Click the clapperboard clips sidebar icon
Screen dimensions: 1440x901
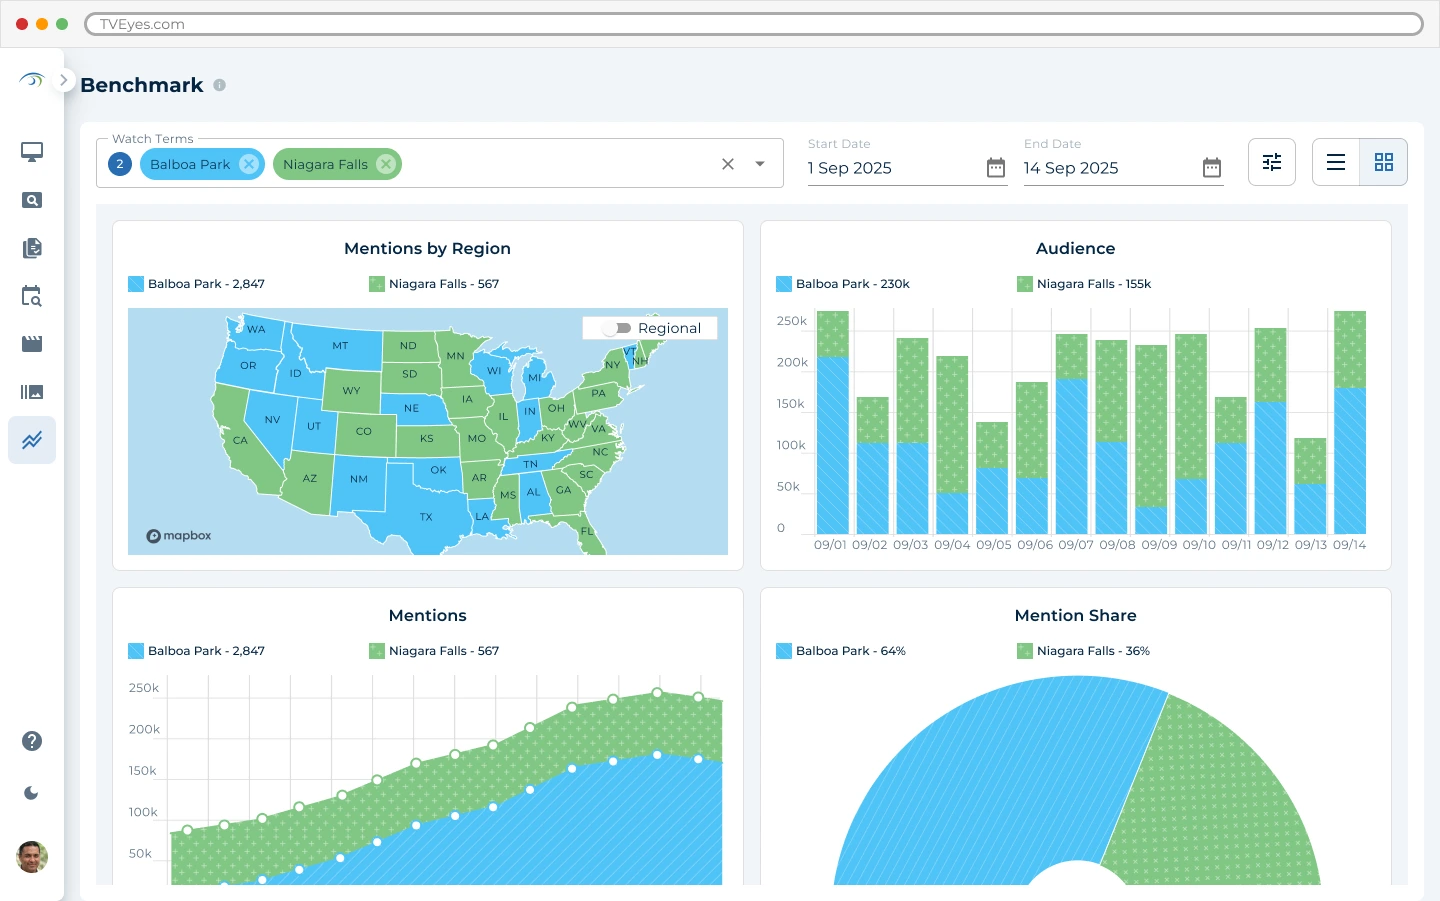click(x=32, y=344)
